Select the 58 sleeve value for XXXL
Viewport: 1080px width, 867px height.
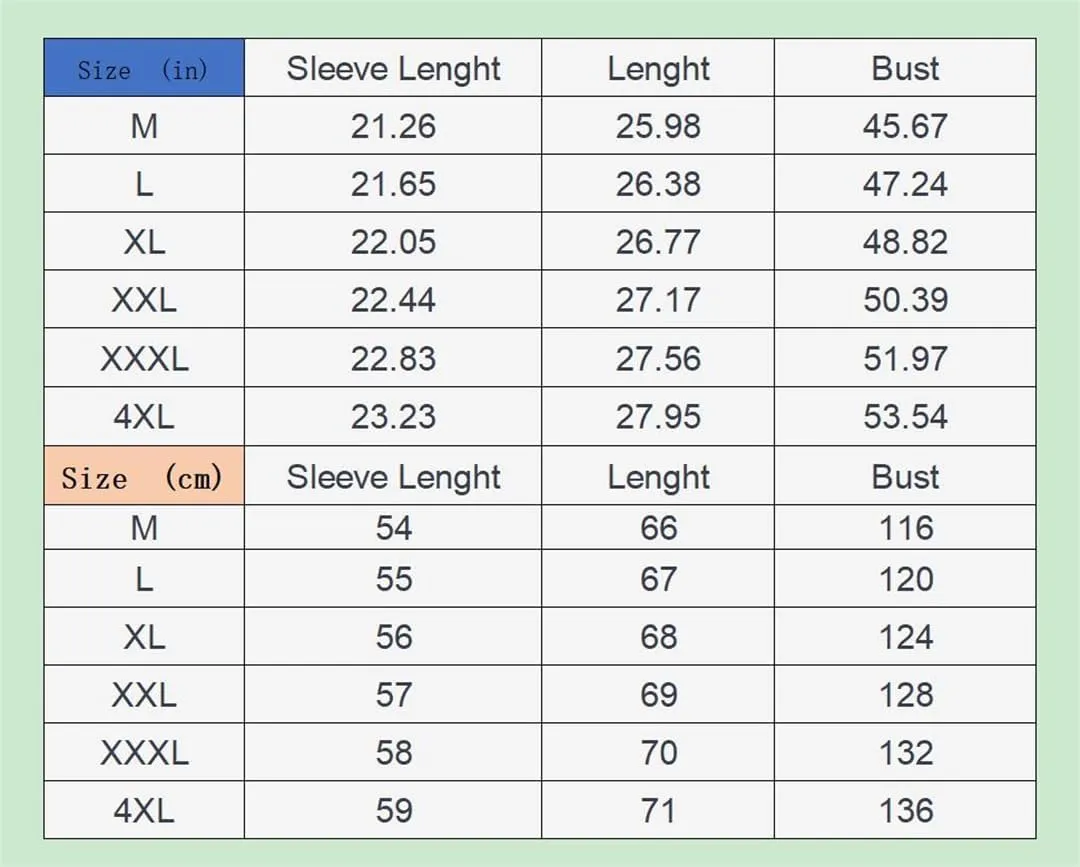tap(393, 751)
